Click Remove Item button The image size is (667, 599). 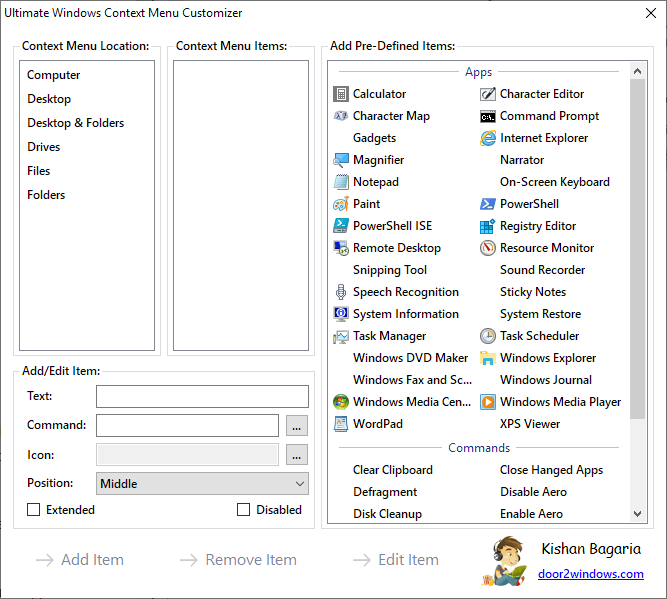[x=238, y=560]
